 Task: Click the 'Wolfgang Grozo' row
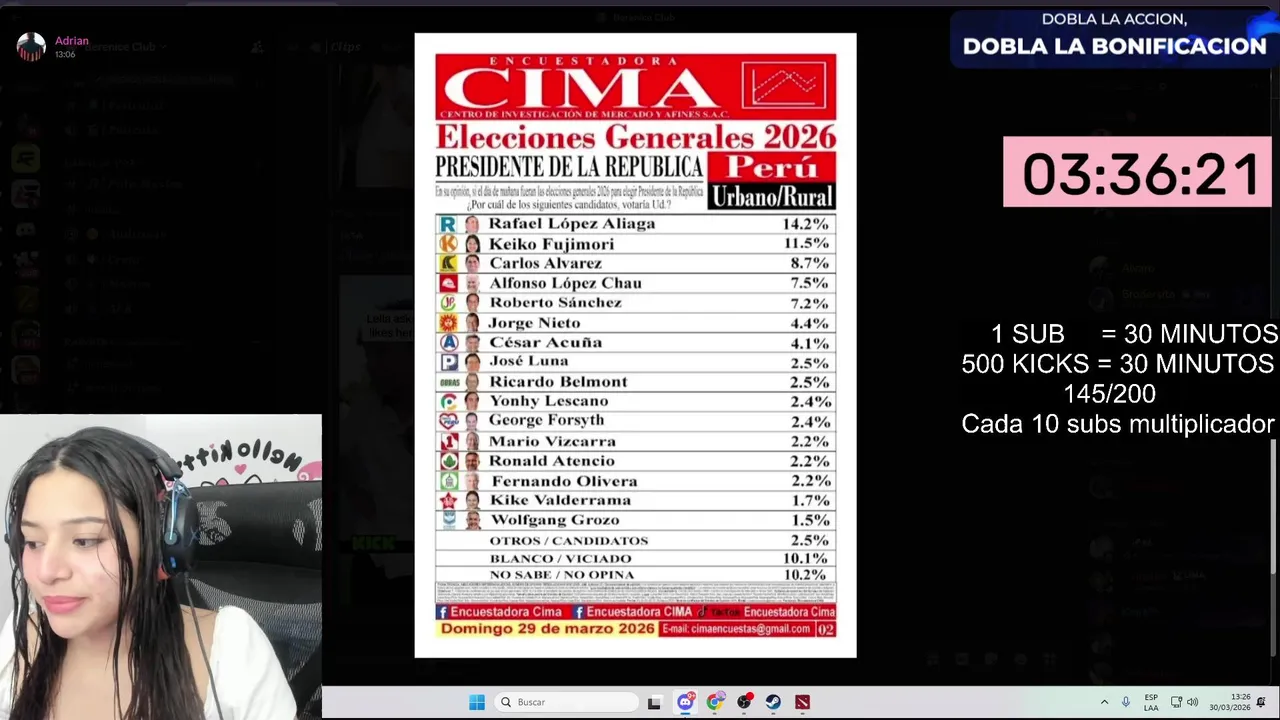pos(635,520)
